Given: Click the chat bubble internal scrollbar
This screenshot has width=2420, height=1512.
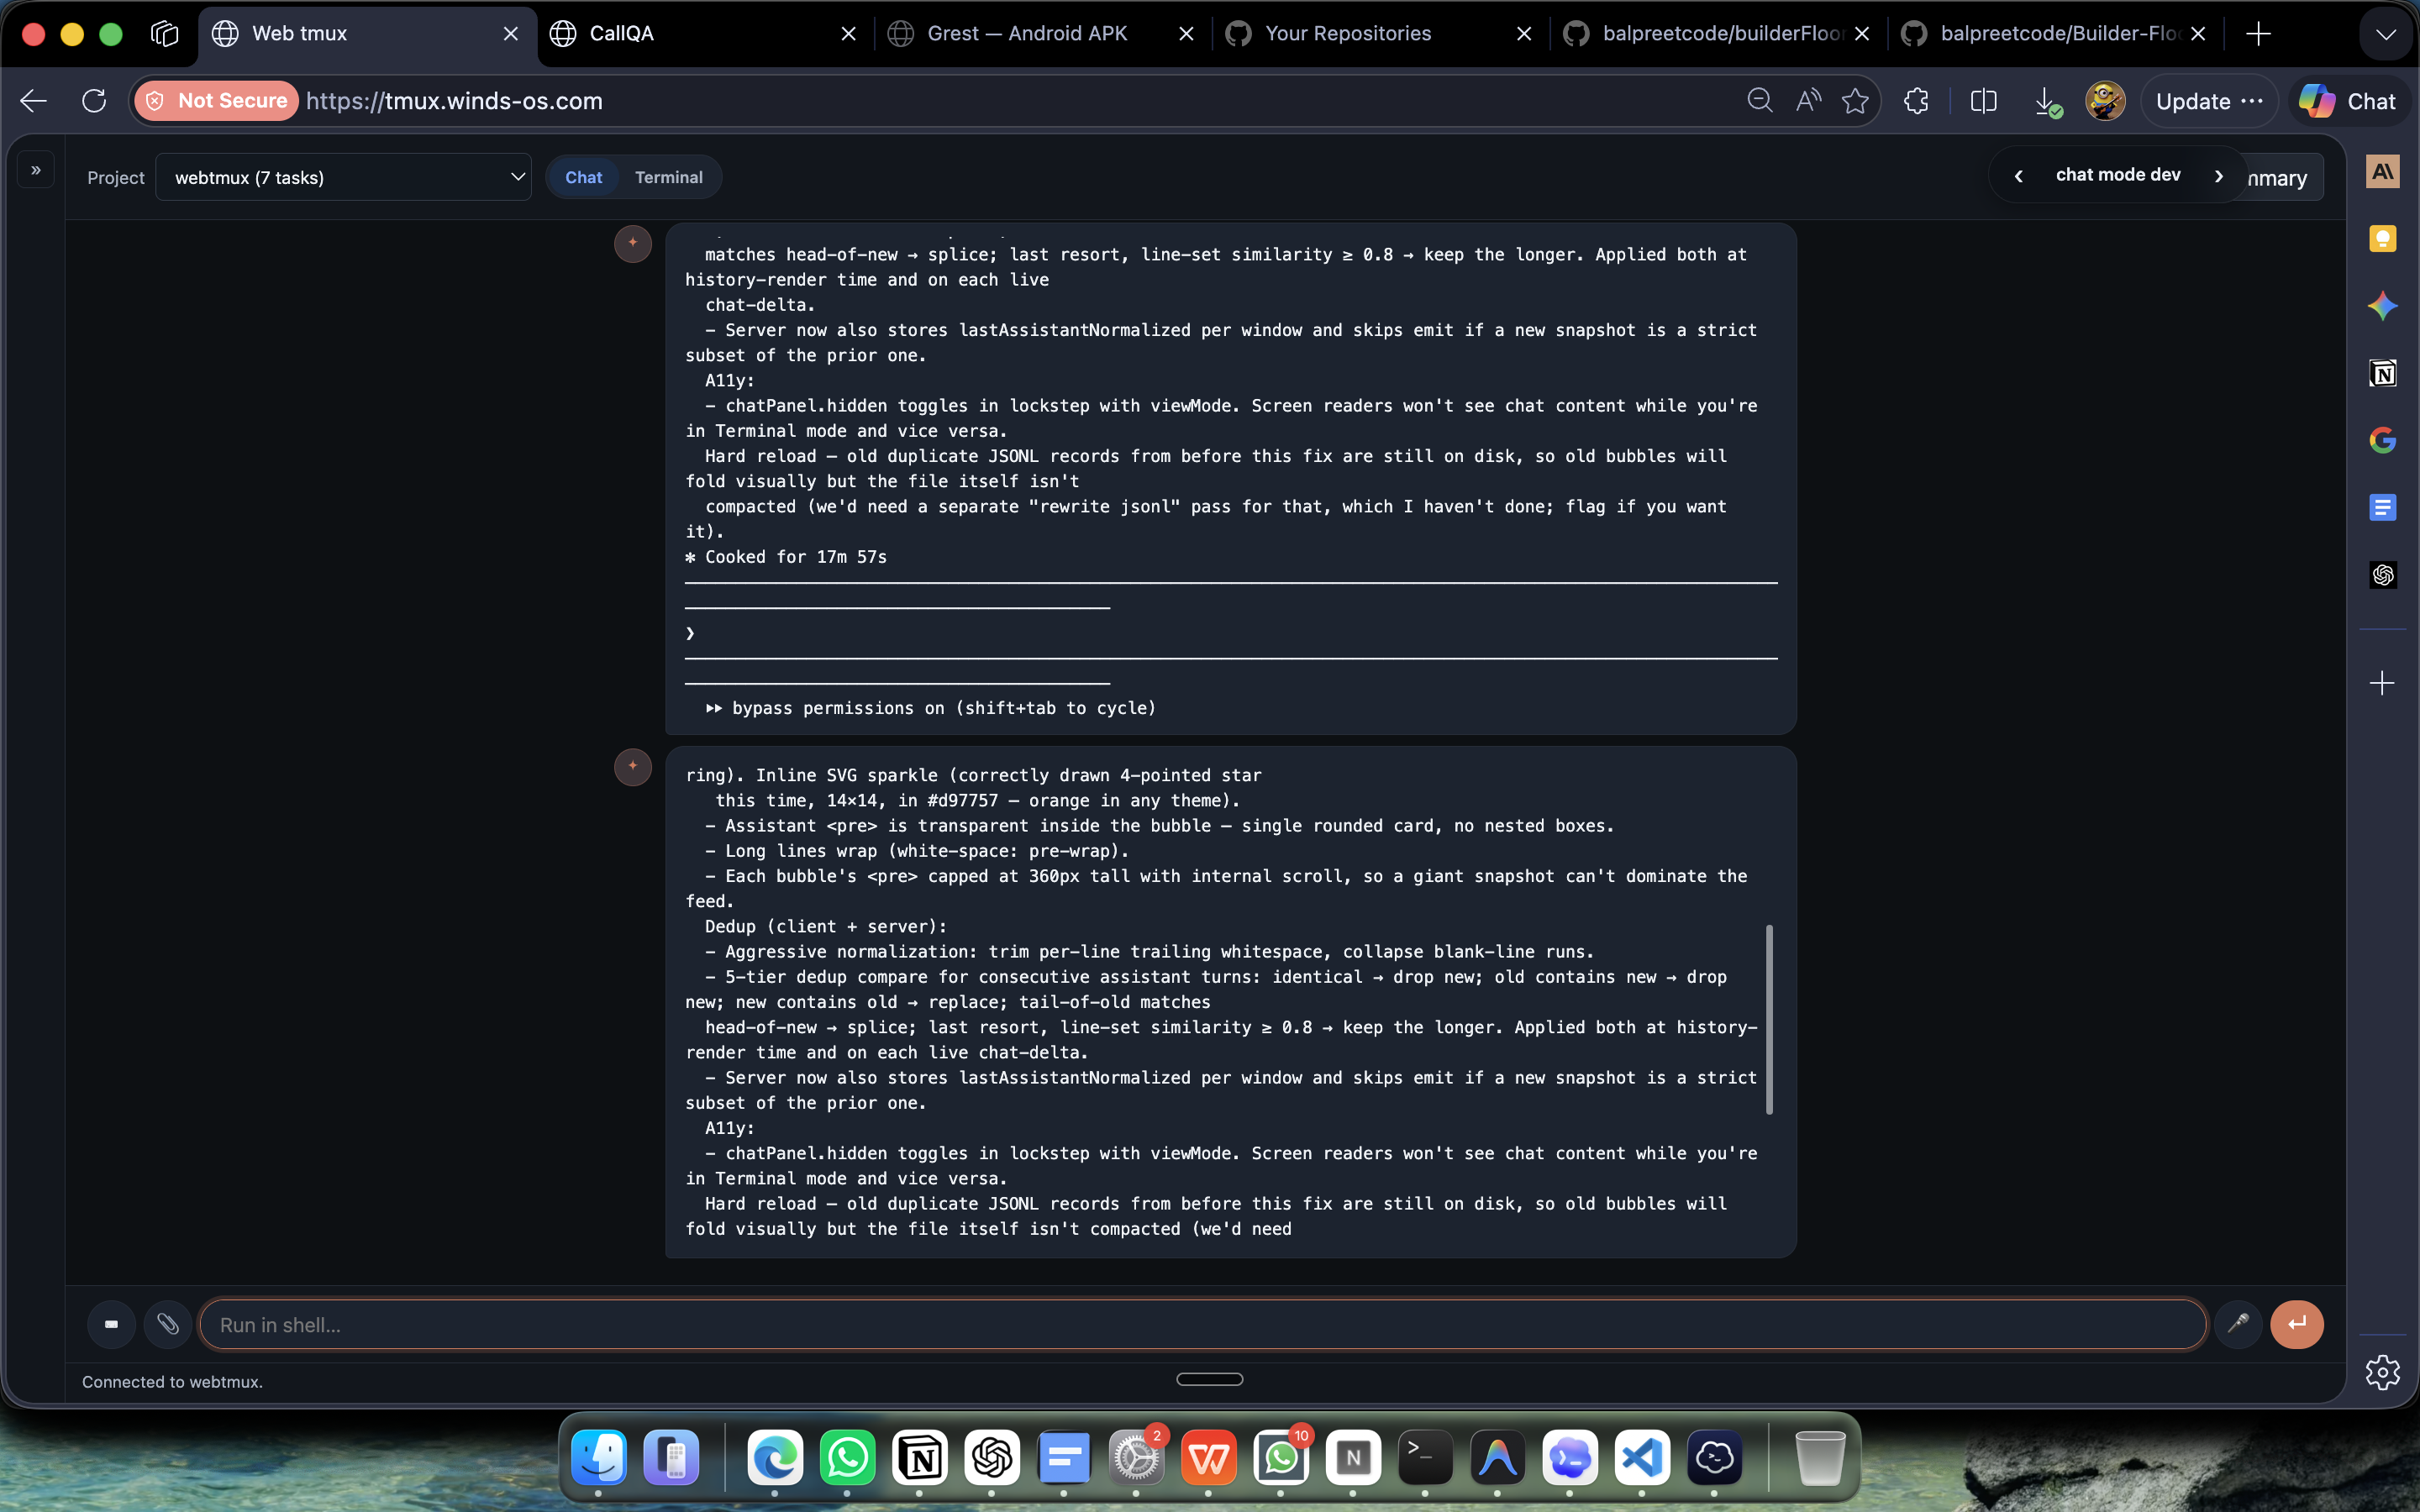Looking at the screenshot, I should click(1769, 1019).
